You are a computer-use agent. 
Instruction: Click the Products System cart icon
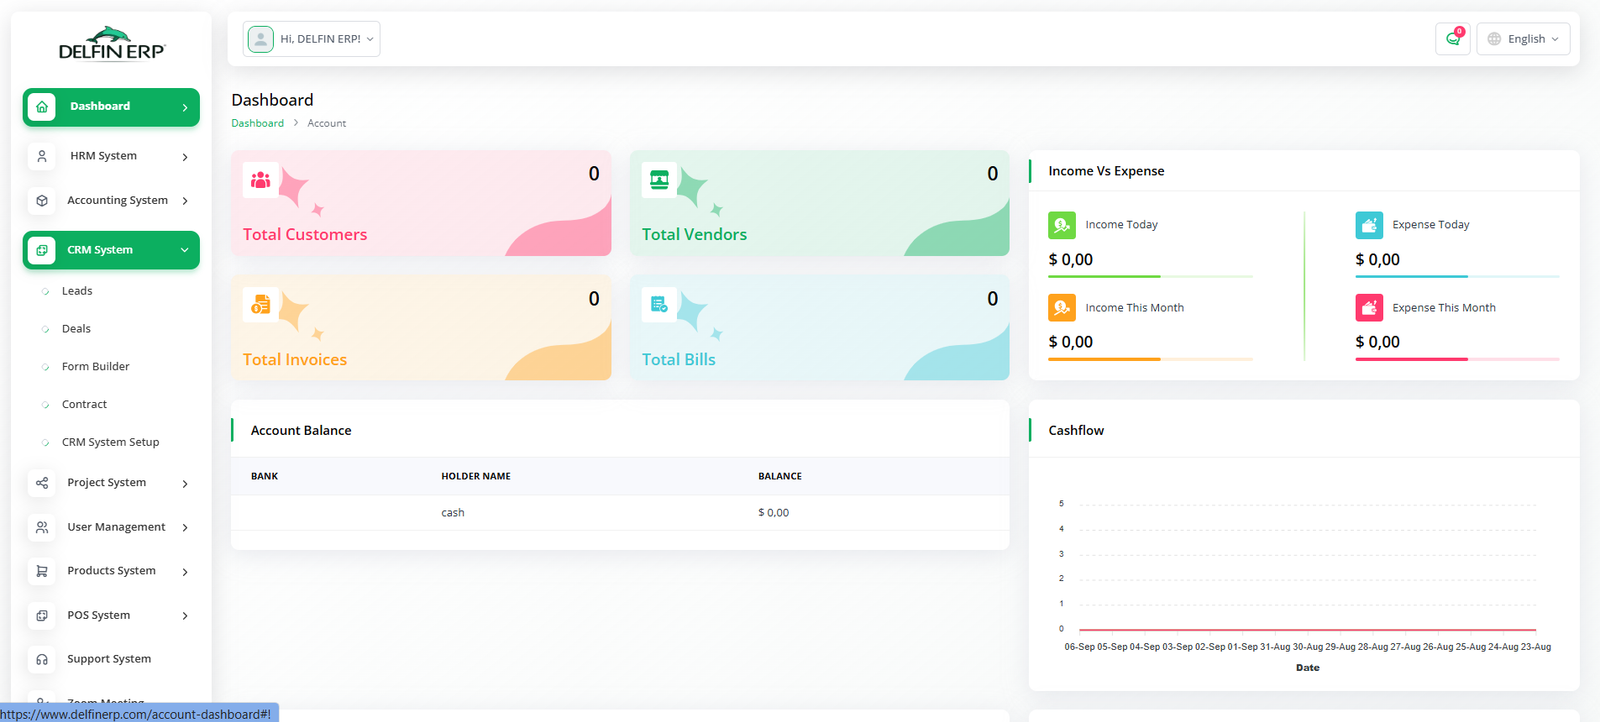[x=42, y=571]
